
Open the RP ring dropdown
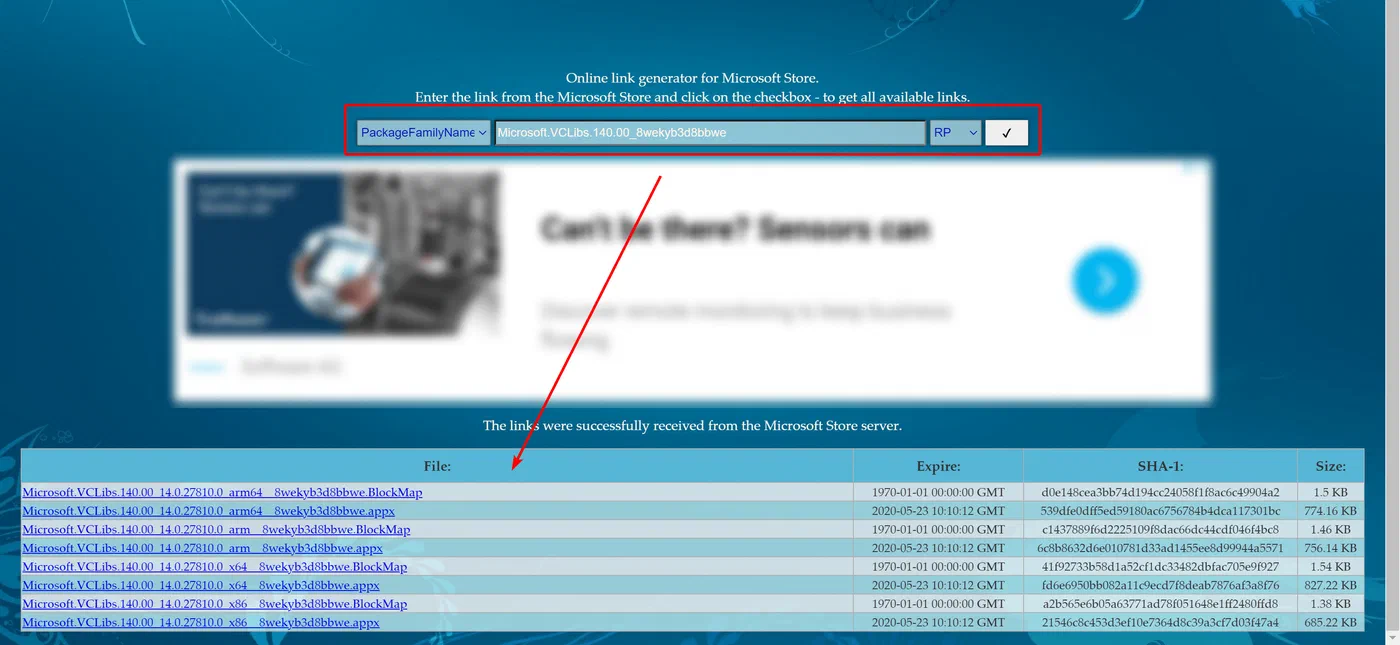pyautogui.click(x=955, y=133)
